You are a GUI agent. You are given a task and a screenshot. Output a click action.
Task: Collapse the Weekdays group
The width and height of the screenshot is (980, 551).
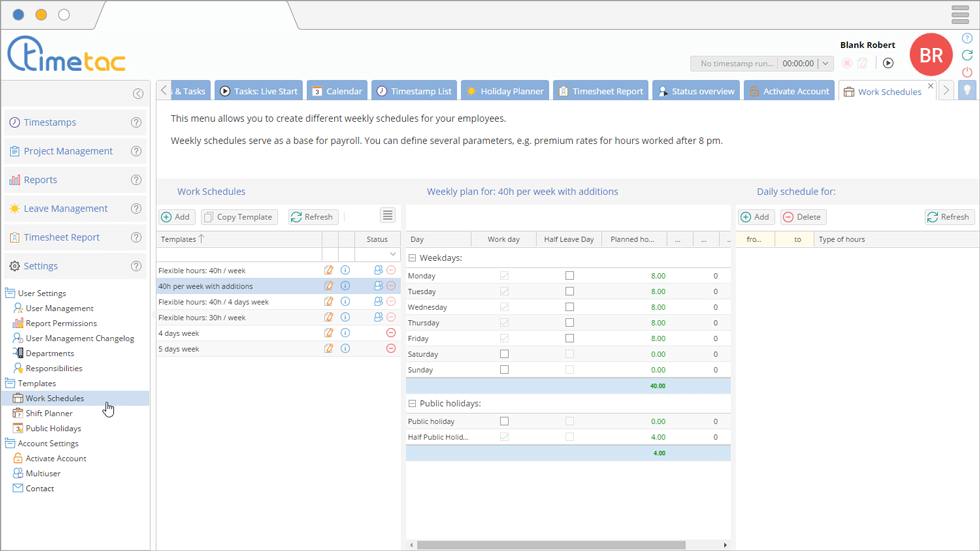(412, 258)
